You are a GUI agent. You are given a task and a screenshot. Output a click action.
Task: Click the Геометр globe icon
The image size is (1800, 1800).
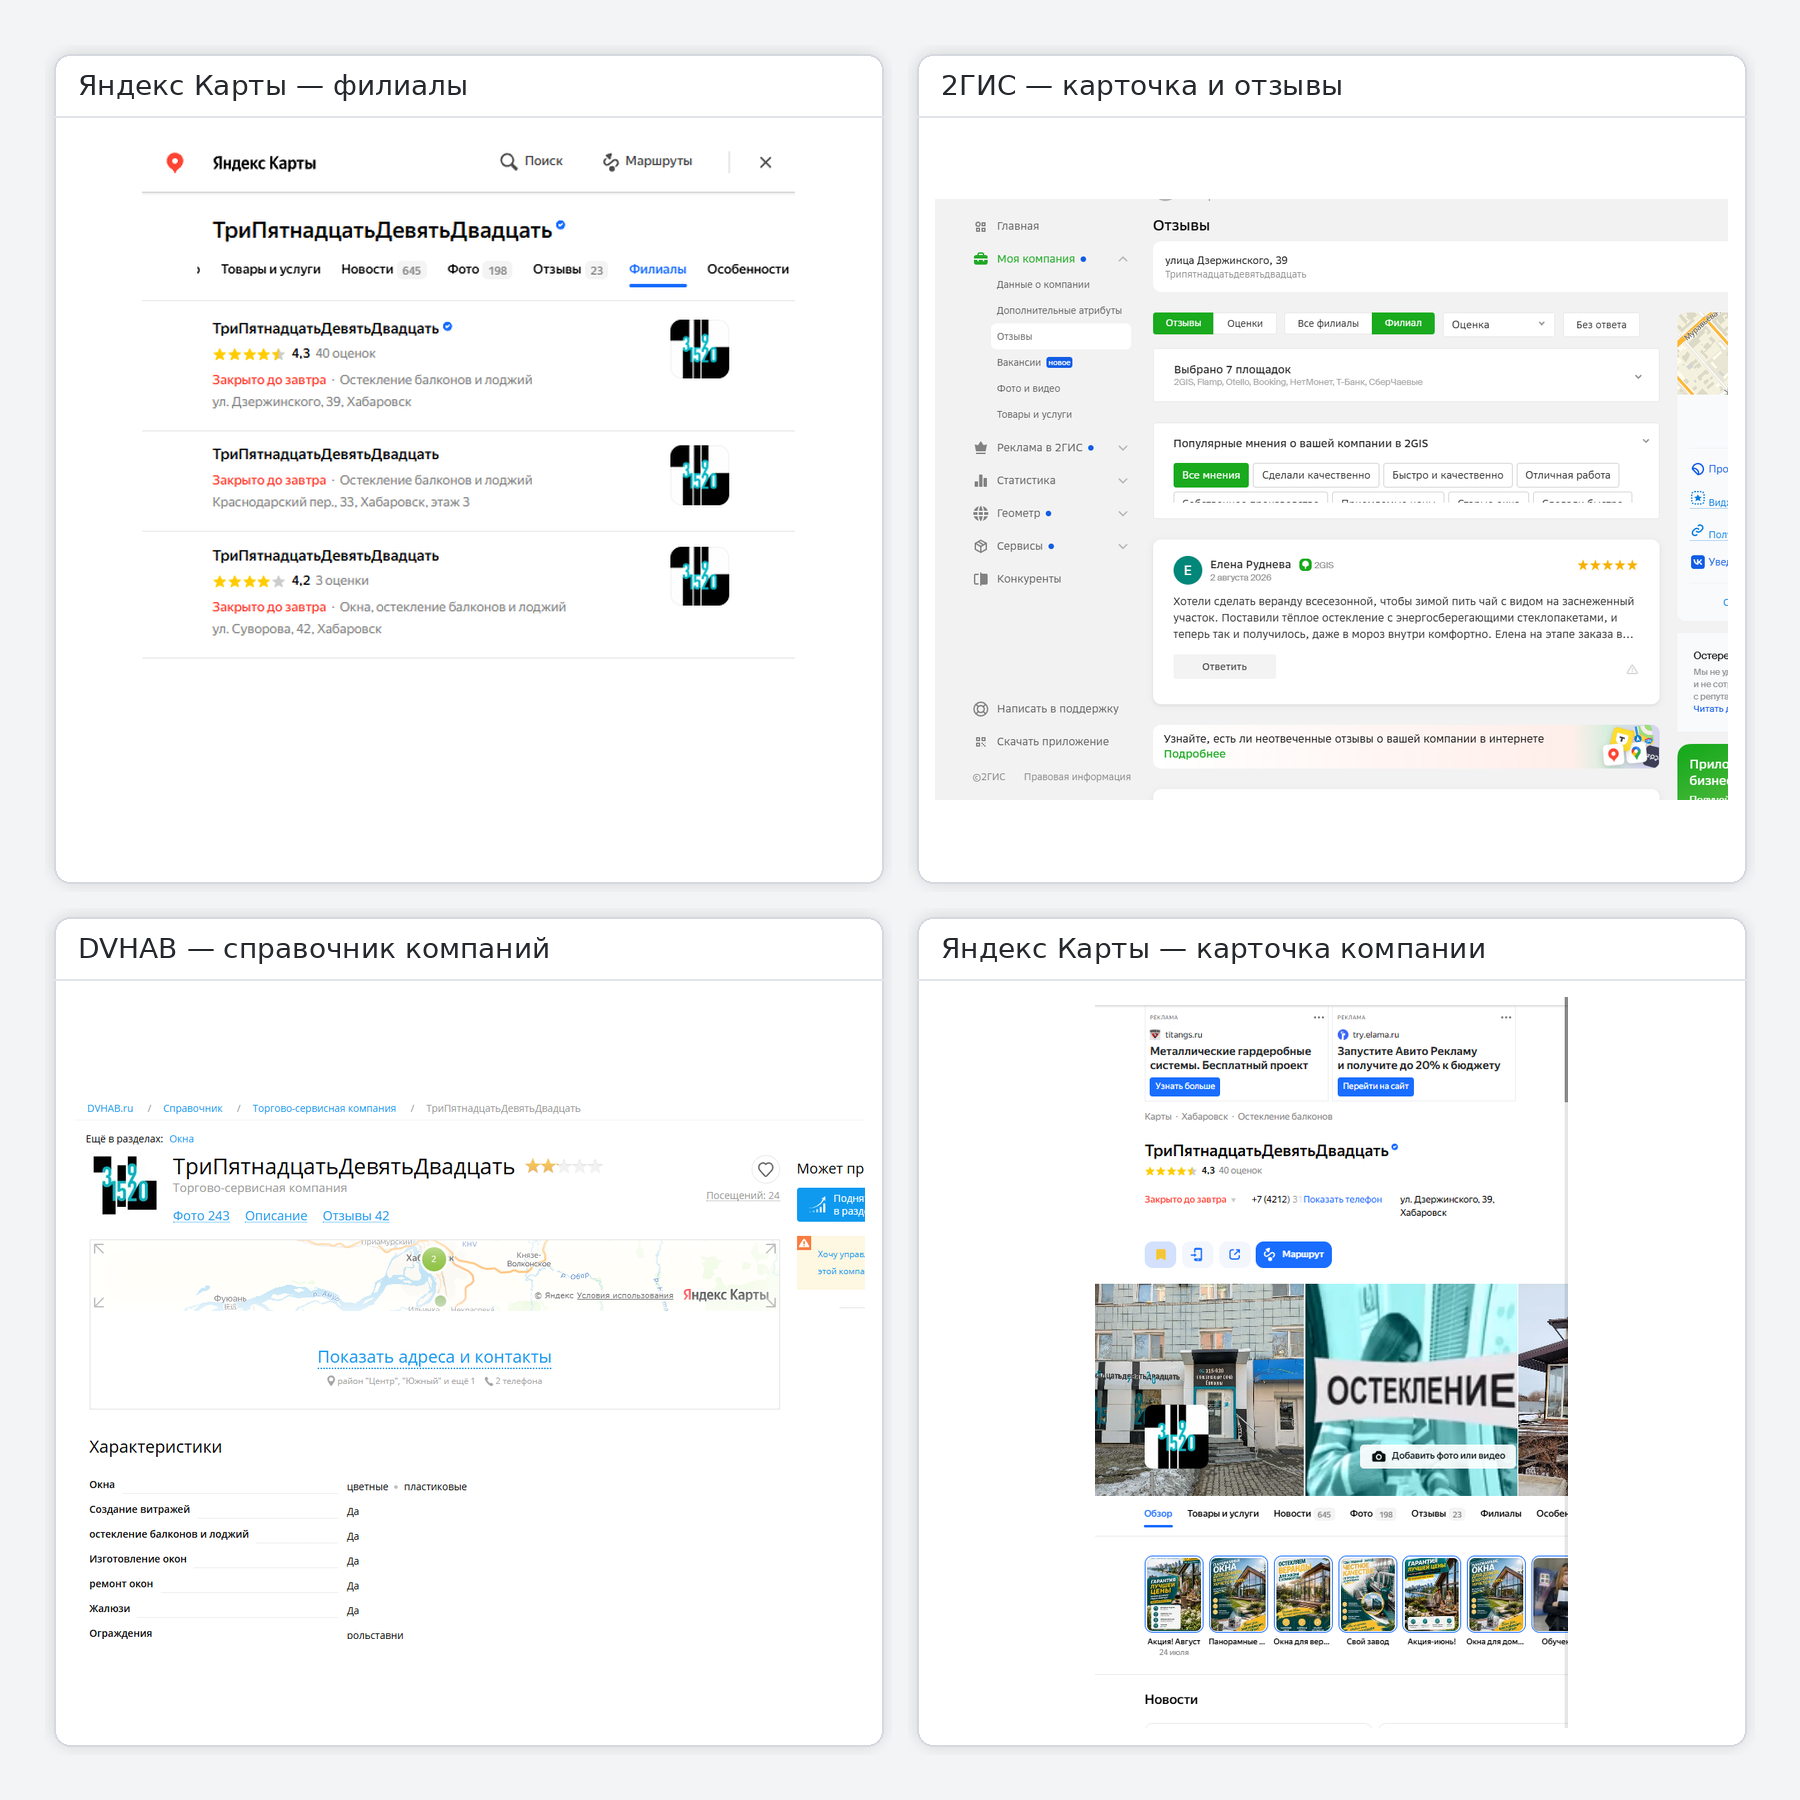pos(980,513)
